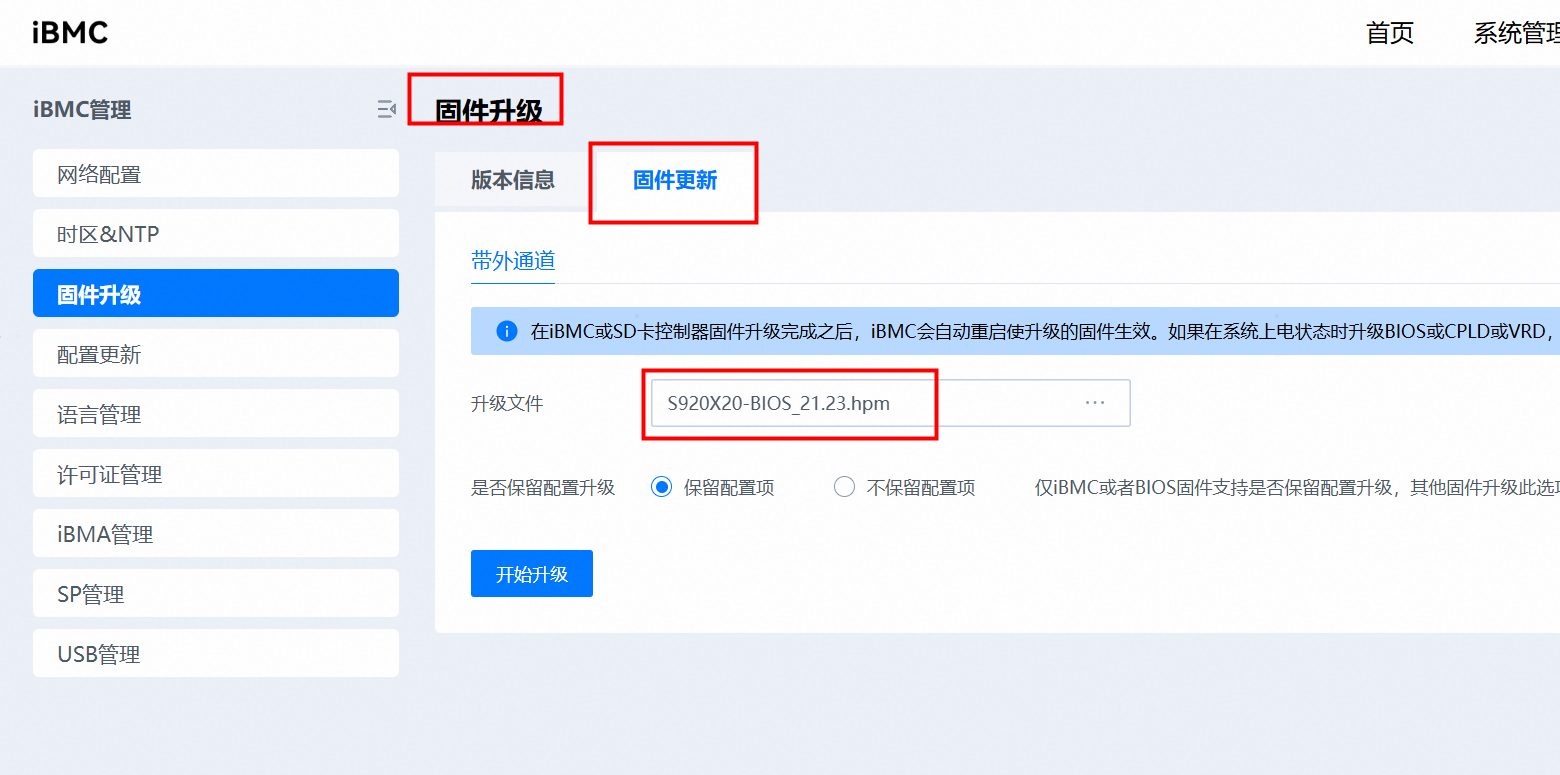Select 固件升级 in the sidebar
Screen dimensions: 1560x775
(x=216, y=294)
